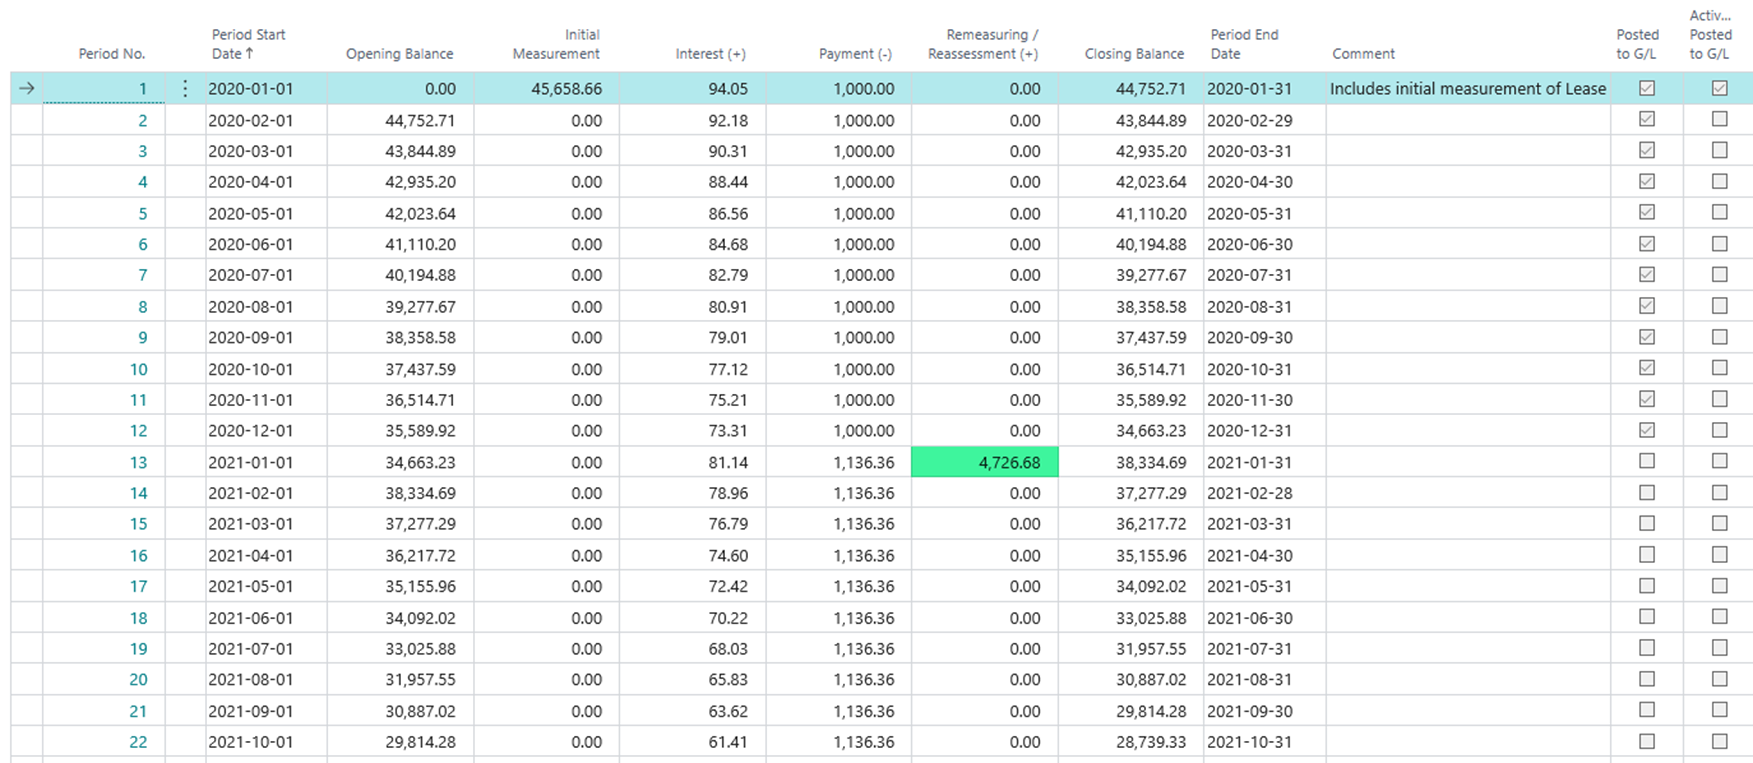
Task: Toggle Posted to G/L checkbox for period 6
Action: pyautogui.click(x=1647, y=244)
